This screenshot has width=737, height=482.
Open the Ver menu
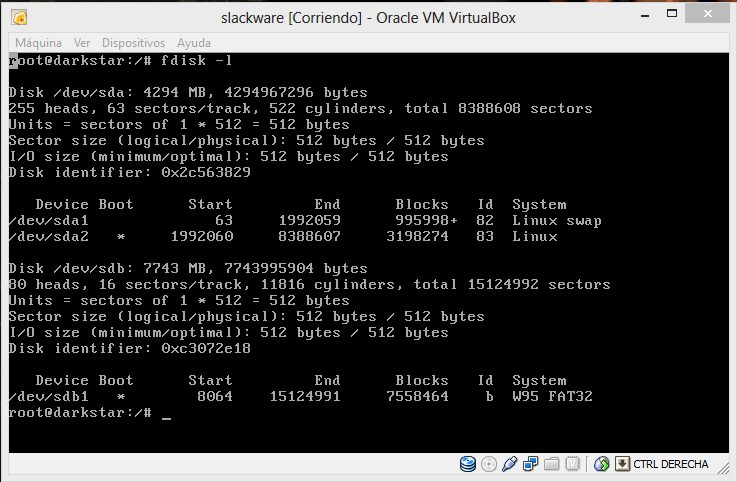[x=82, y=43]
